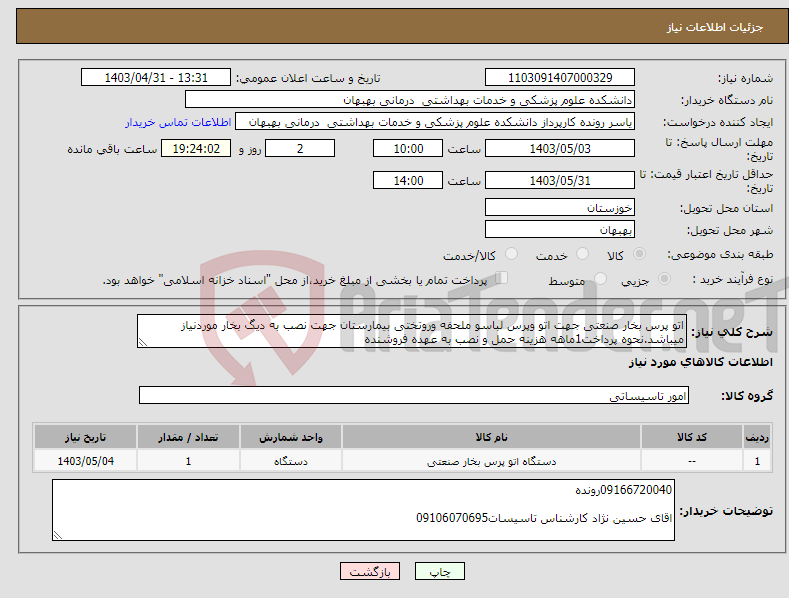Click the نام کالا column header
Image resolution: width=789 pixels, height=598 pixels.
(x=491, y=437)
